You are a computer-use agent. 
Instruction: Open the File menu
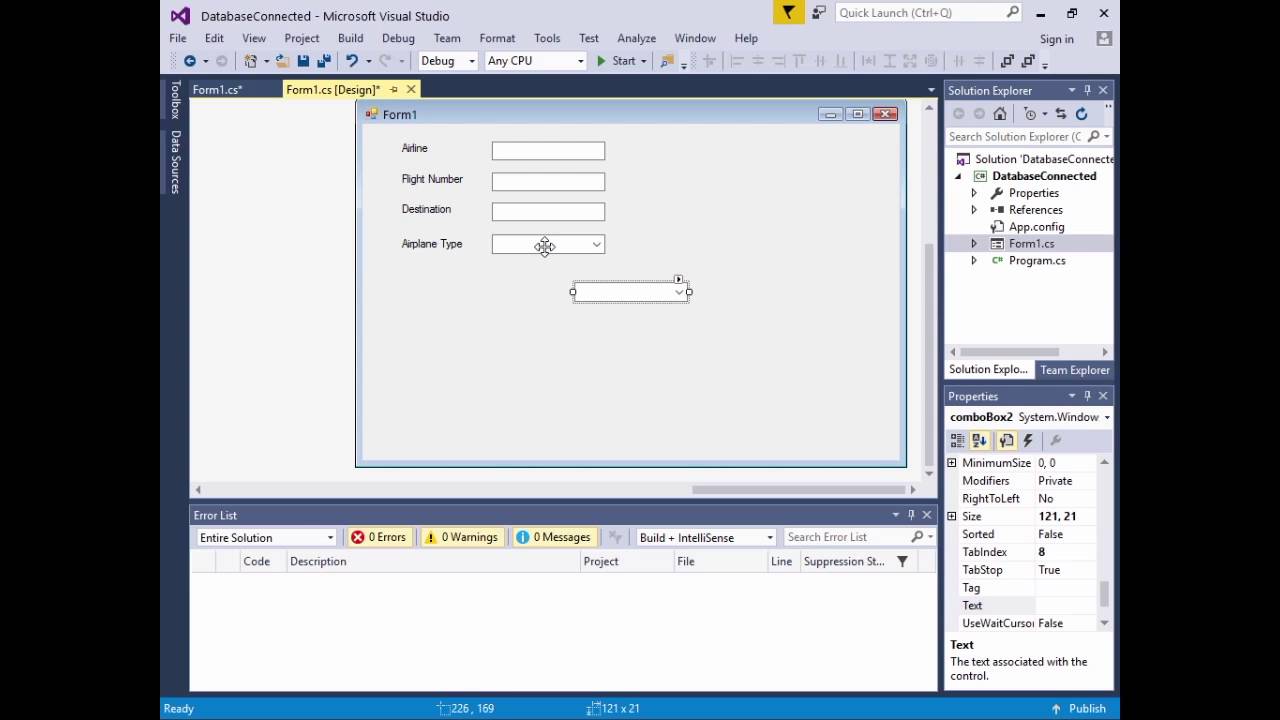[177, 38]
